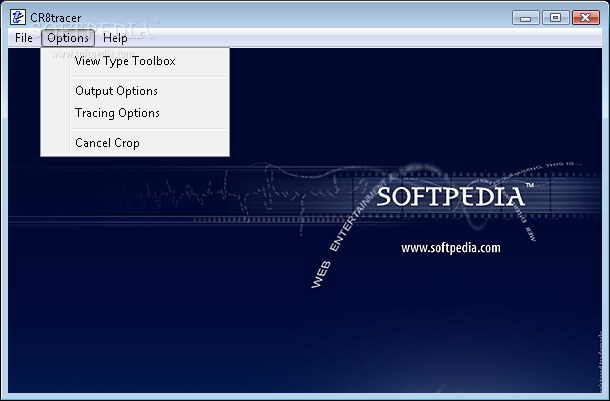
Task: Select Output Options menu entry
Action: (135, 91)
